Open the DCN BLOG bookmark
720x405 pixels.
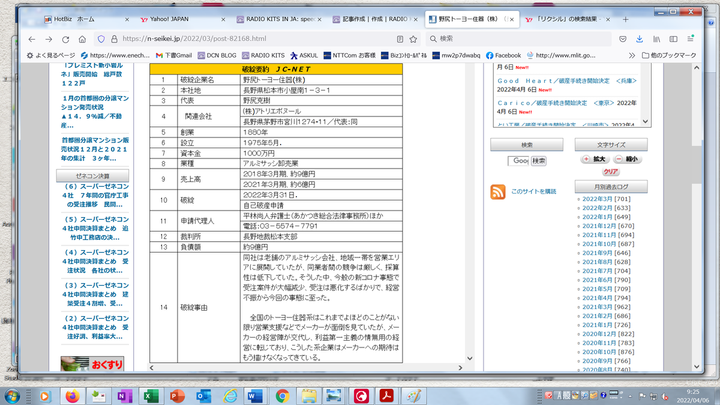click(217, 55)
